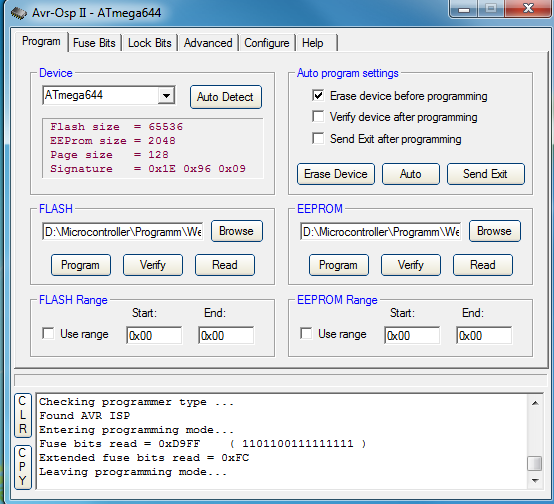Image resolution: width=554 pixels, height=504 pixels.
Task: Enable Send Exit after programming
Action: [x=318, y=138]
